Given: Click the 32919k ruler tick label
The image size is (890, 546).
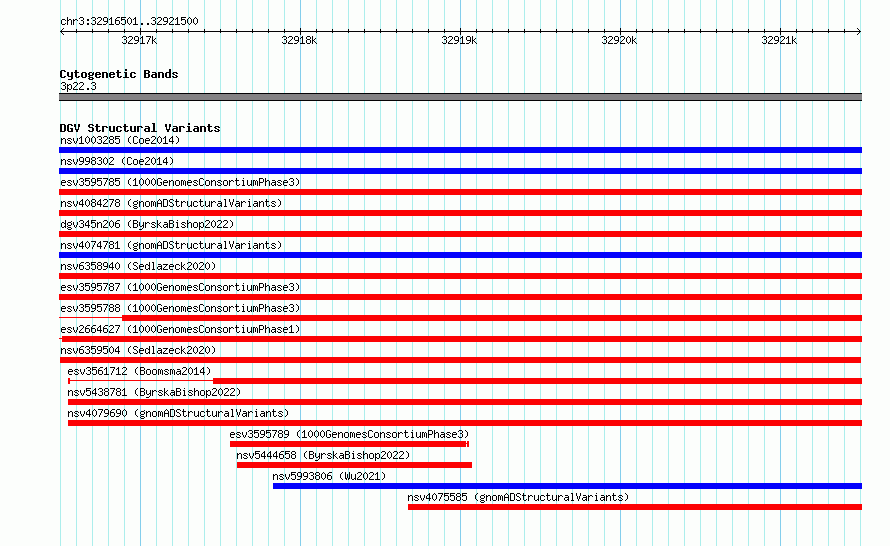Looking at the screenshot, I should (459, 40).
